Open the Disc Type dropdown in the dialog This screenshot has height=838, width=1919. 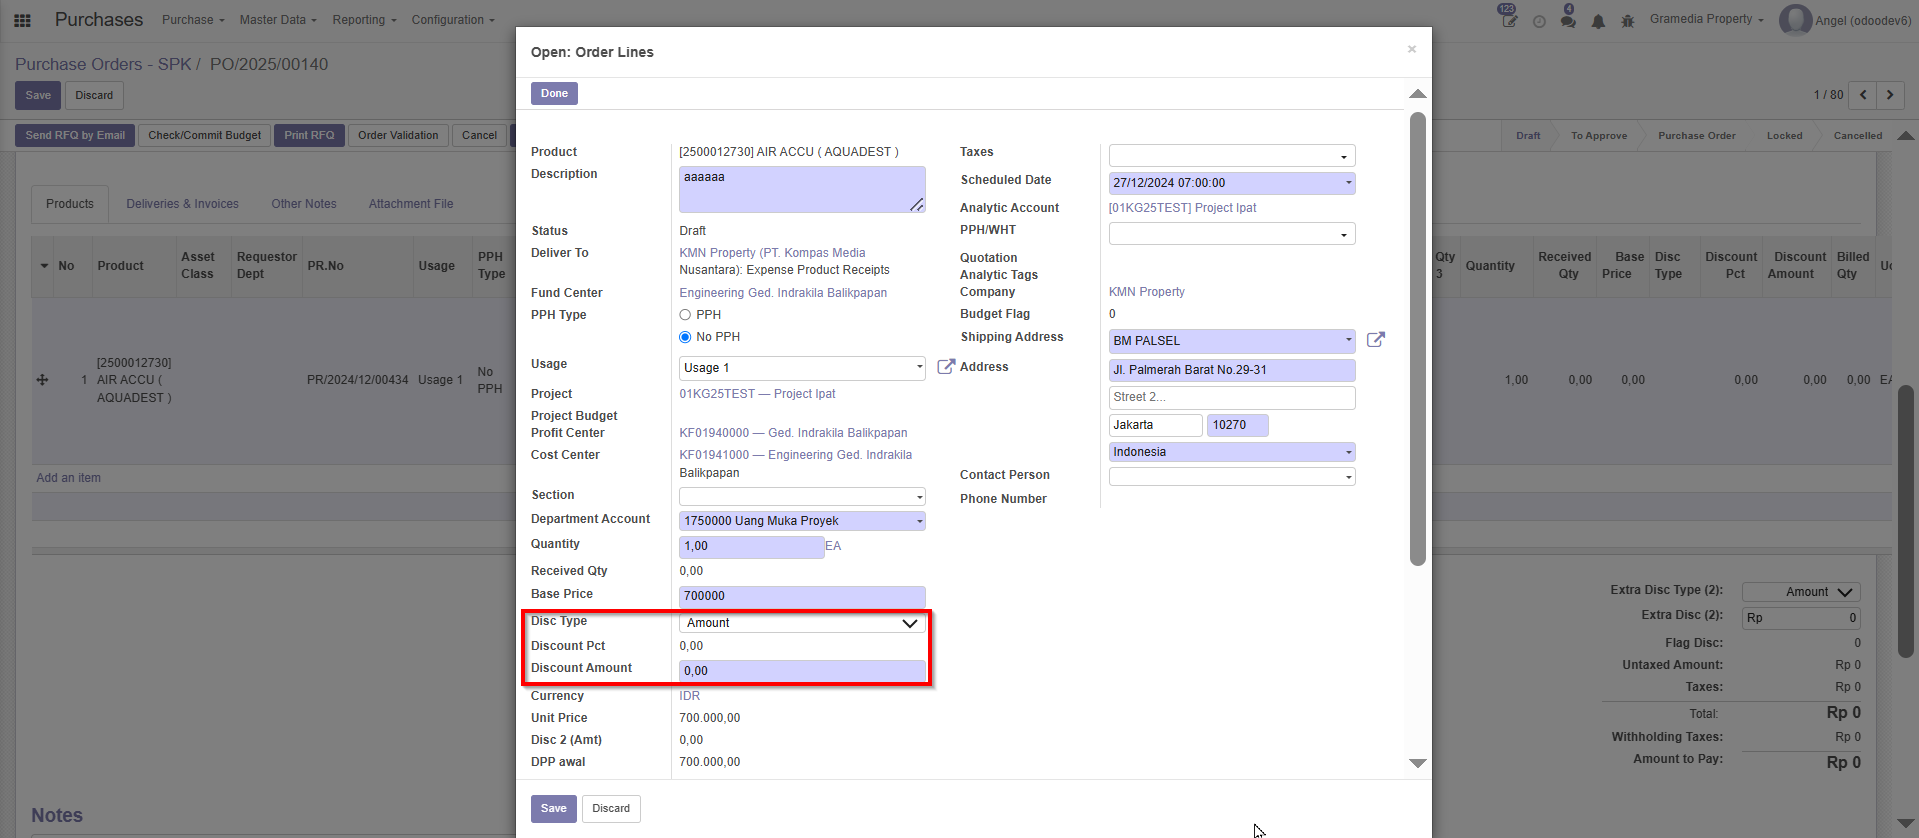pyautogui.click(x=802, y=623)
